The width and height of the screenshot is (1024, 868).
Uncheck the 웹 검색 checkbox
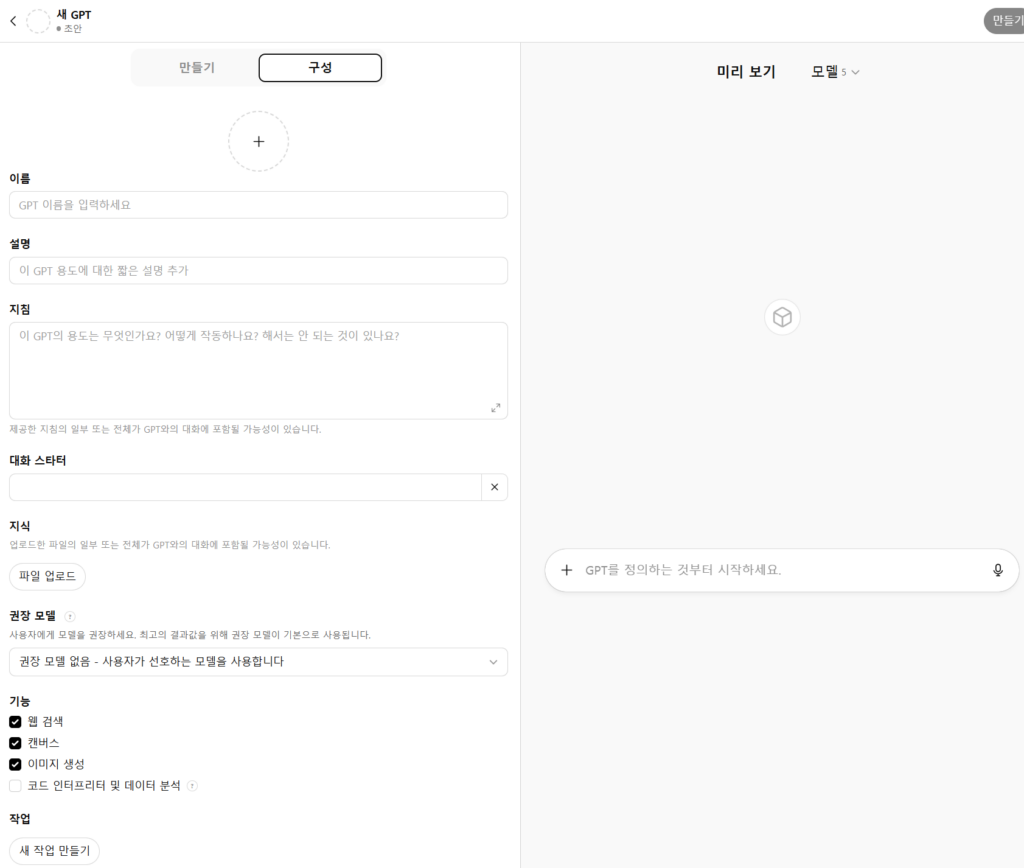point(15,721)
